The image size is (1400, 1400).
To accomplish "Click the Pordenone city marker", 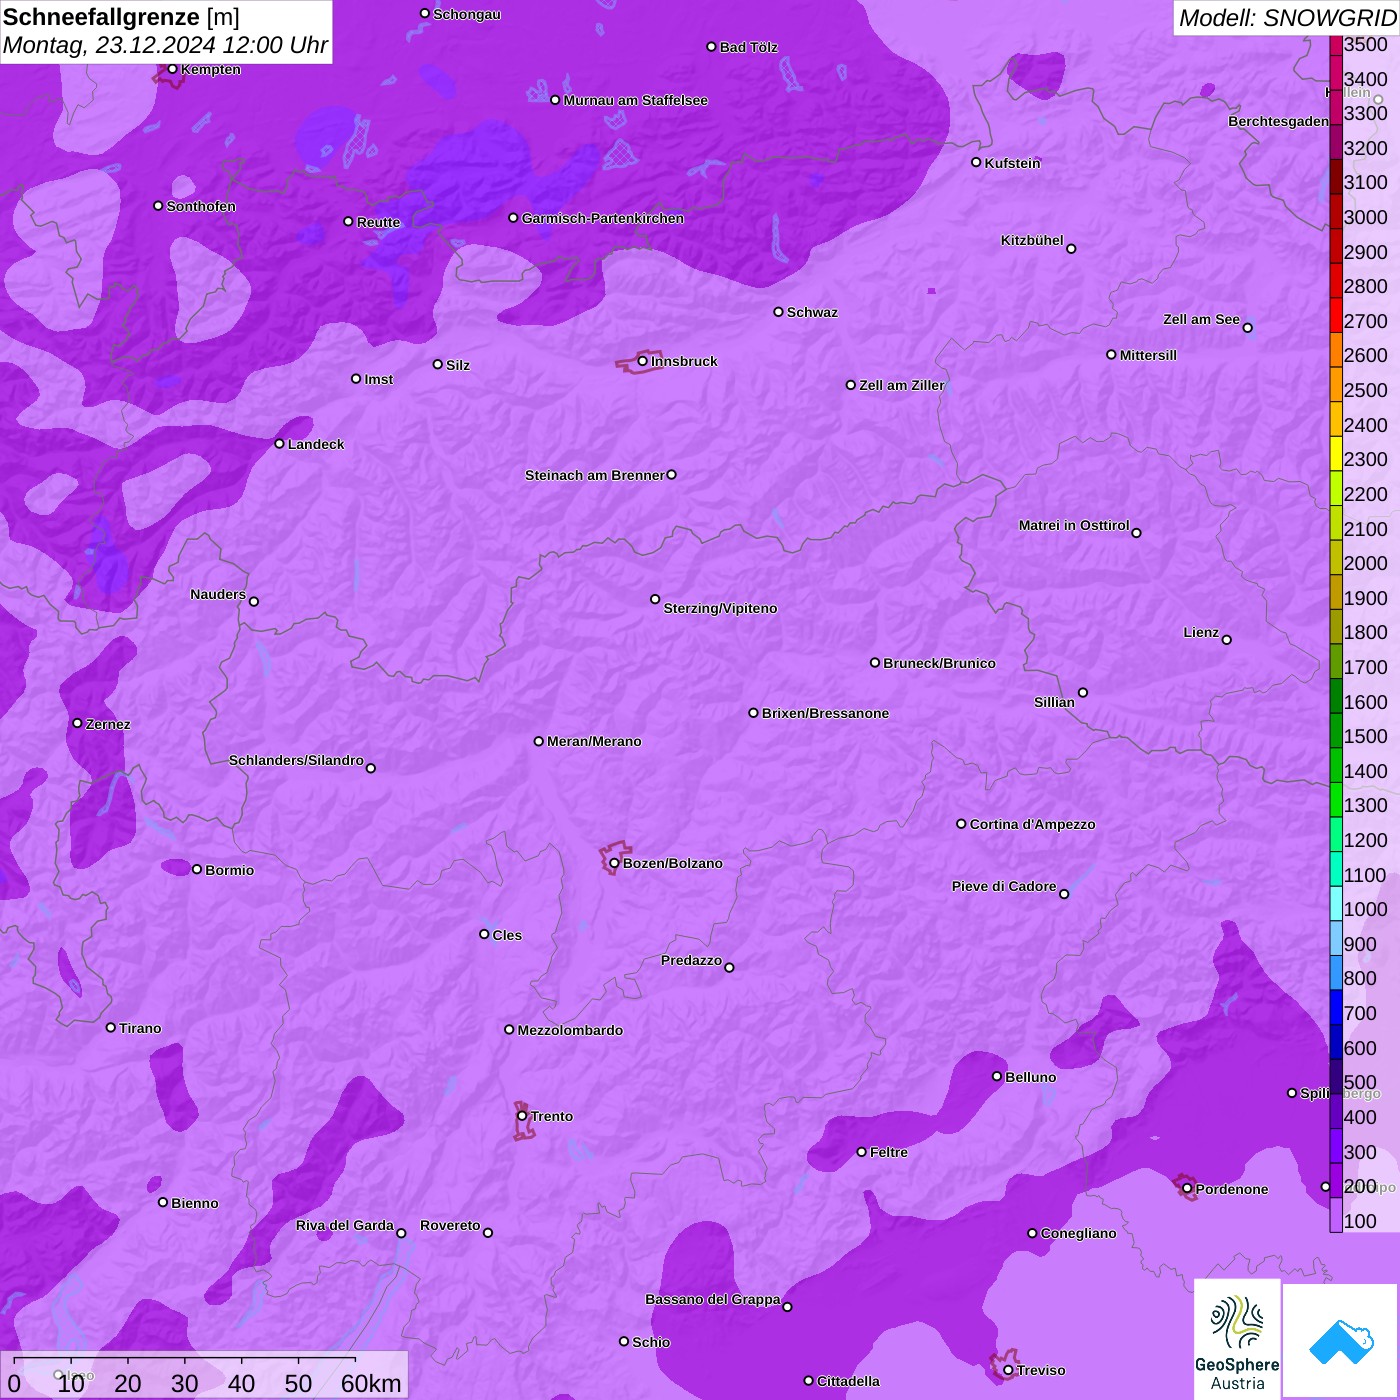I will click(1187, 1189).
